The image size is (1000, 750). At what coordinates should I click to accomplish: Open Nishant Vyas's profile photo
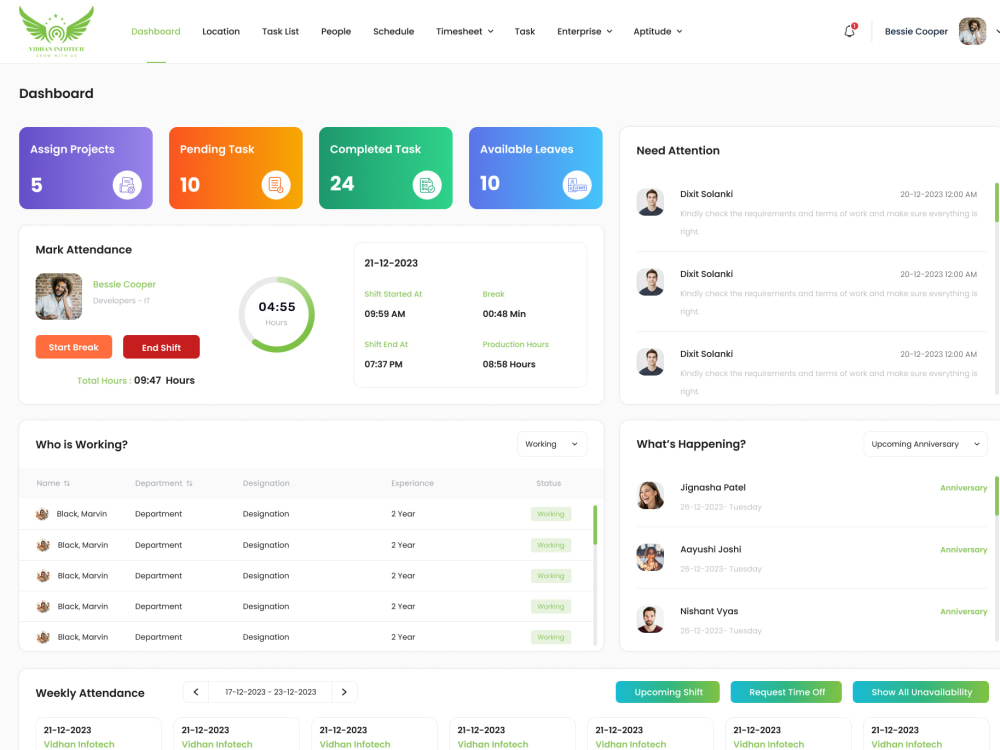(x=650, y=619)
